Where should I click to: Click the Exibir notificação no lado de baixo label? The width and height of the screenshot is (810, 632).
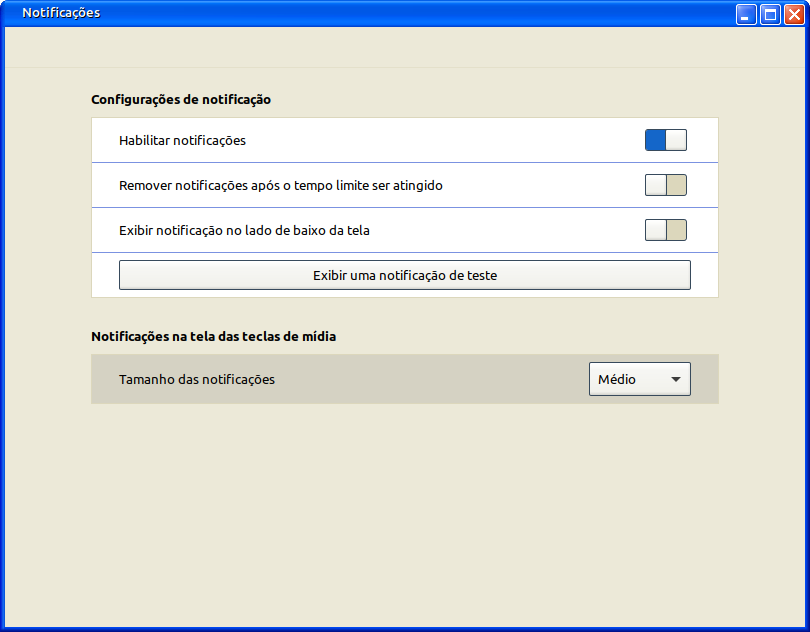tap(244, 230)
